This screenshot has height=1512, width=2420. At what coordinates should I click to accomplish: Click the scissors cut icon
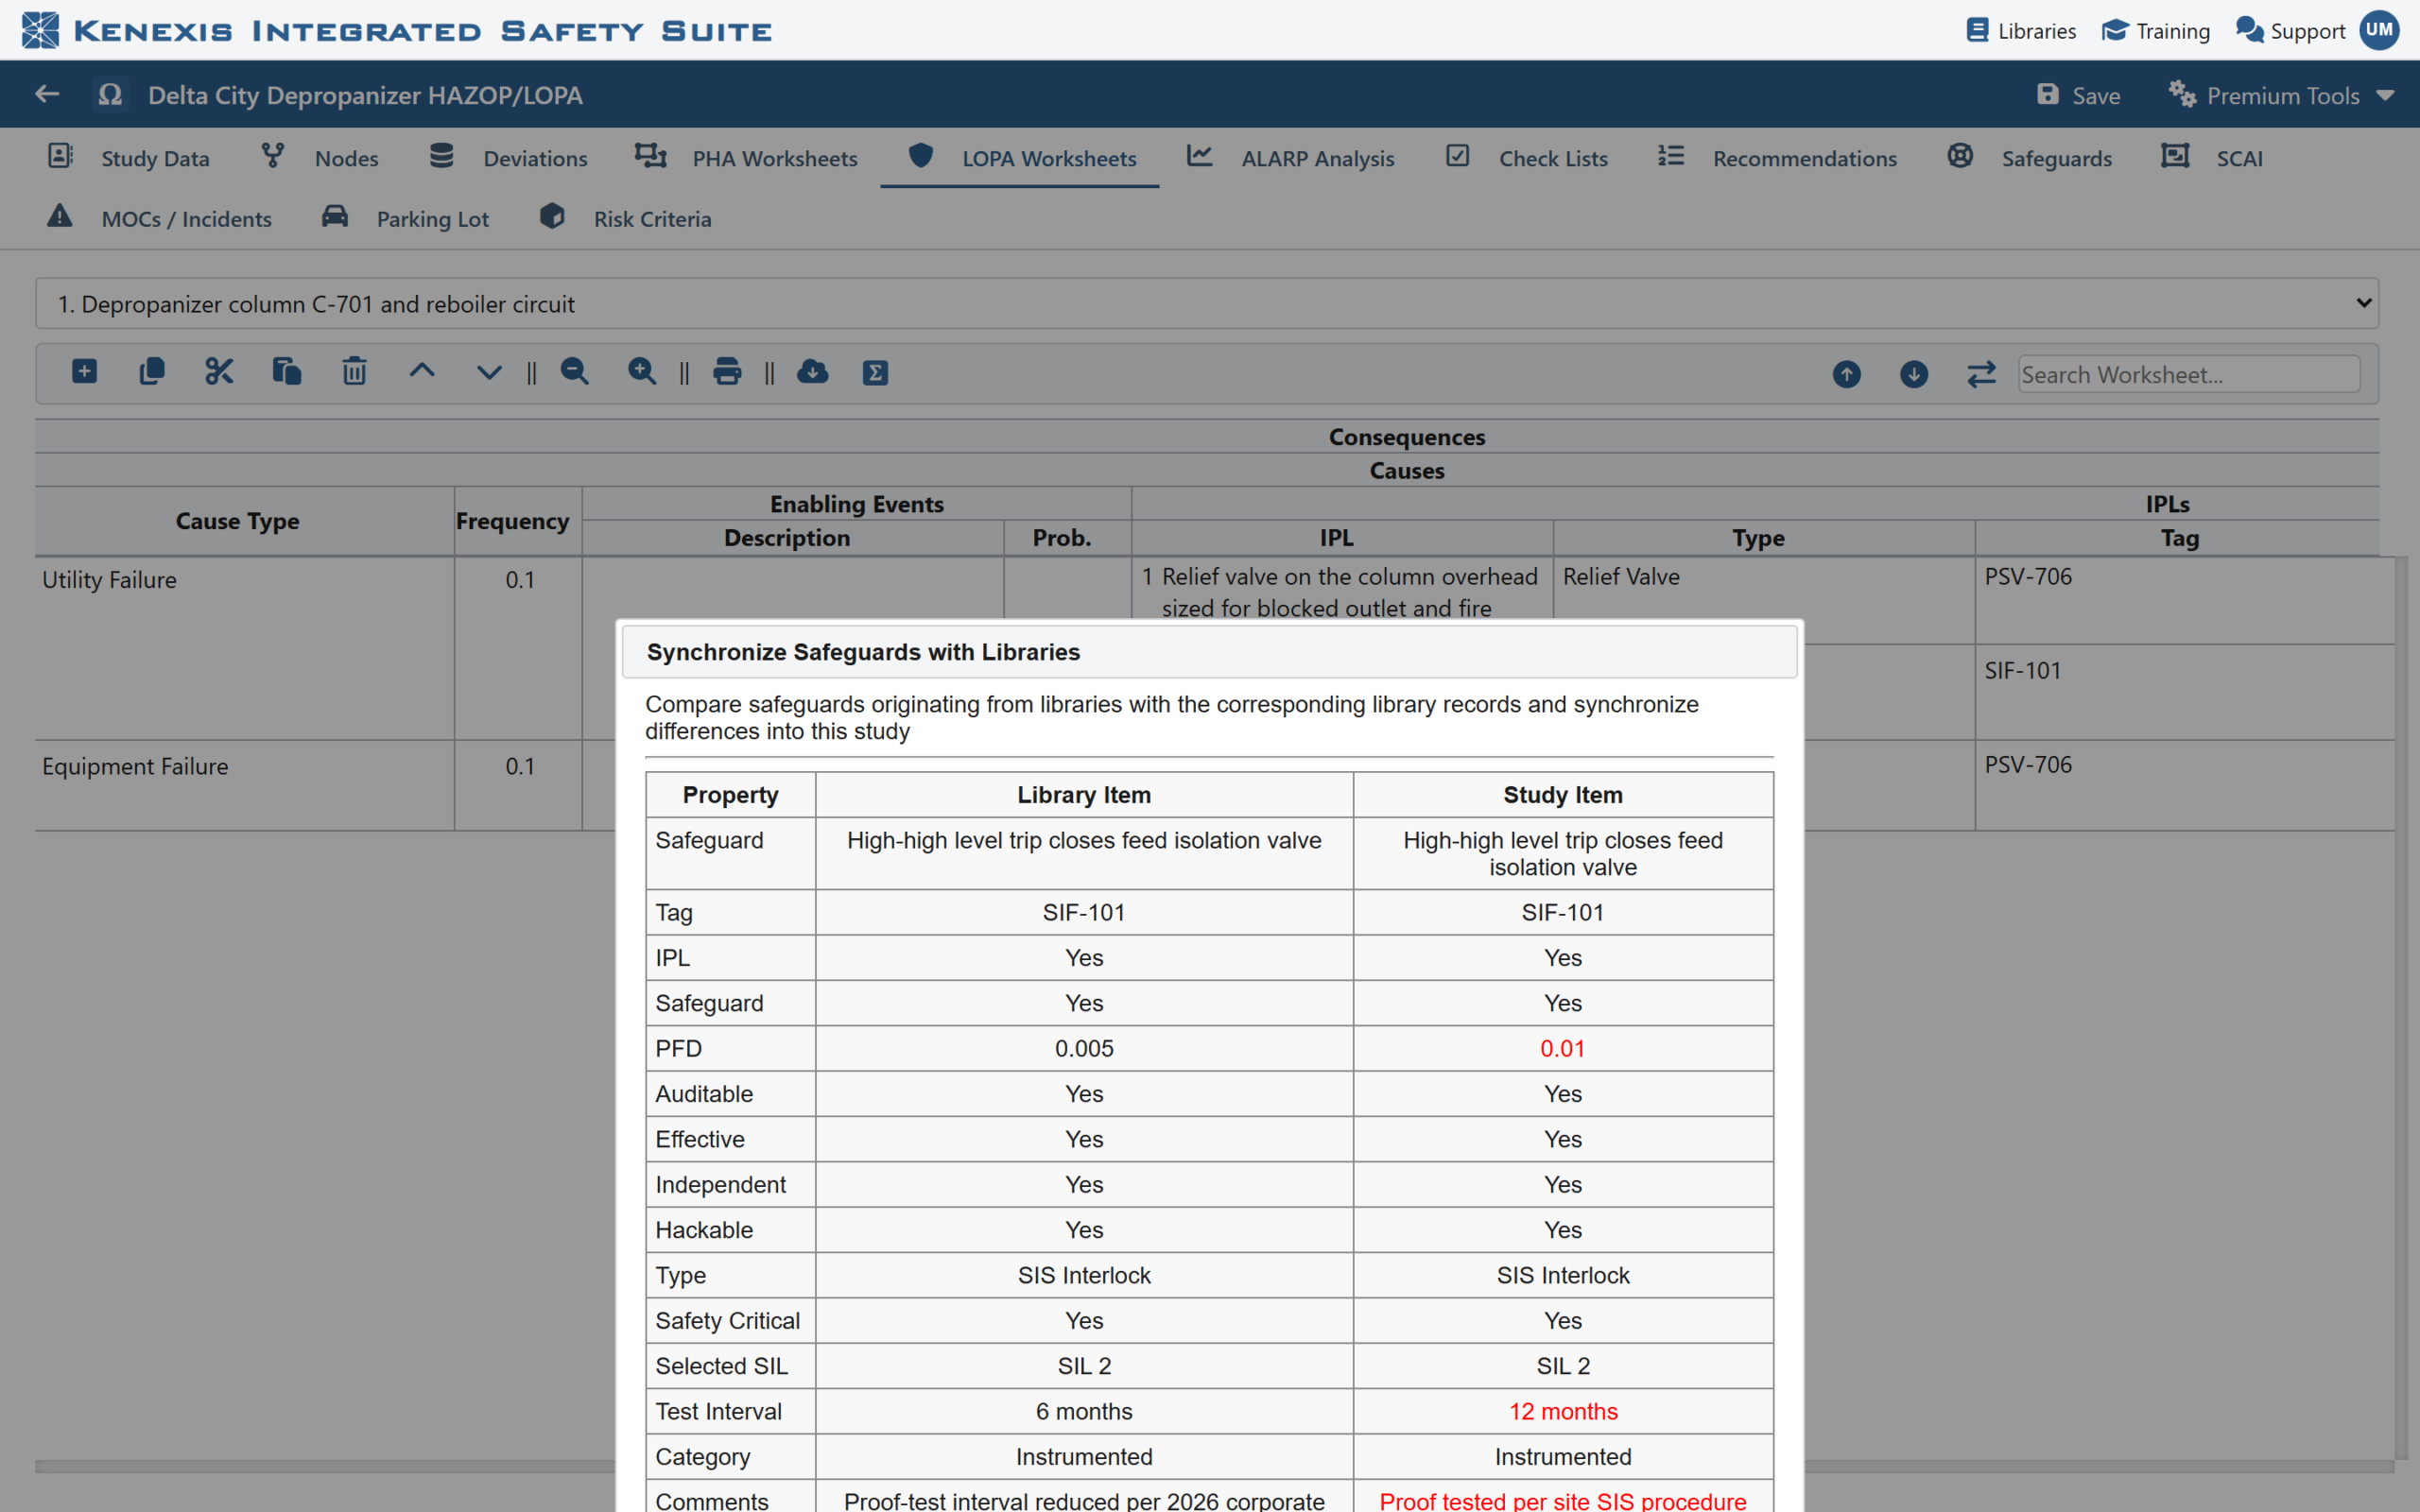pos(219,372)
